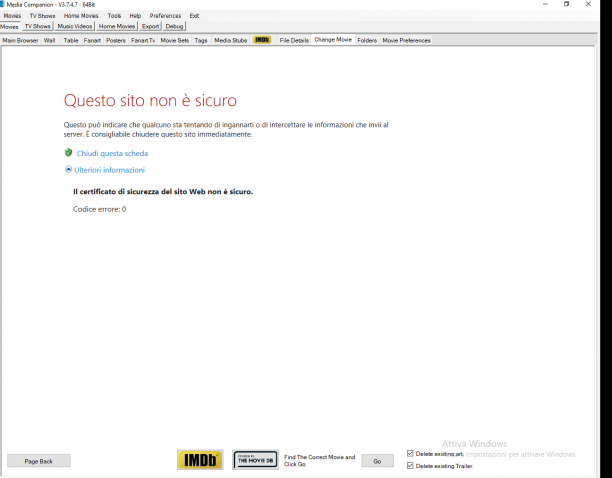Select the Wall tab
612x478 pixels.
50,40
